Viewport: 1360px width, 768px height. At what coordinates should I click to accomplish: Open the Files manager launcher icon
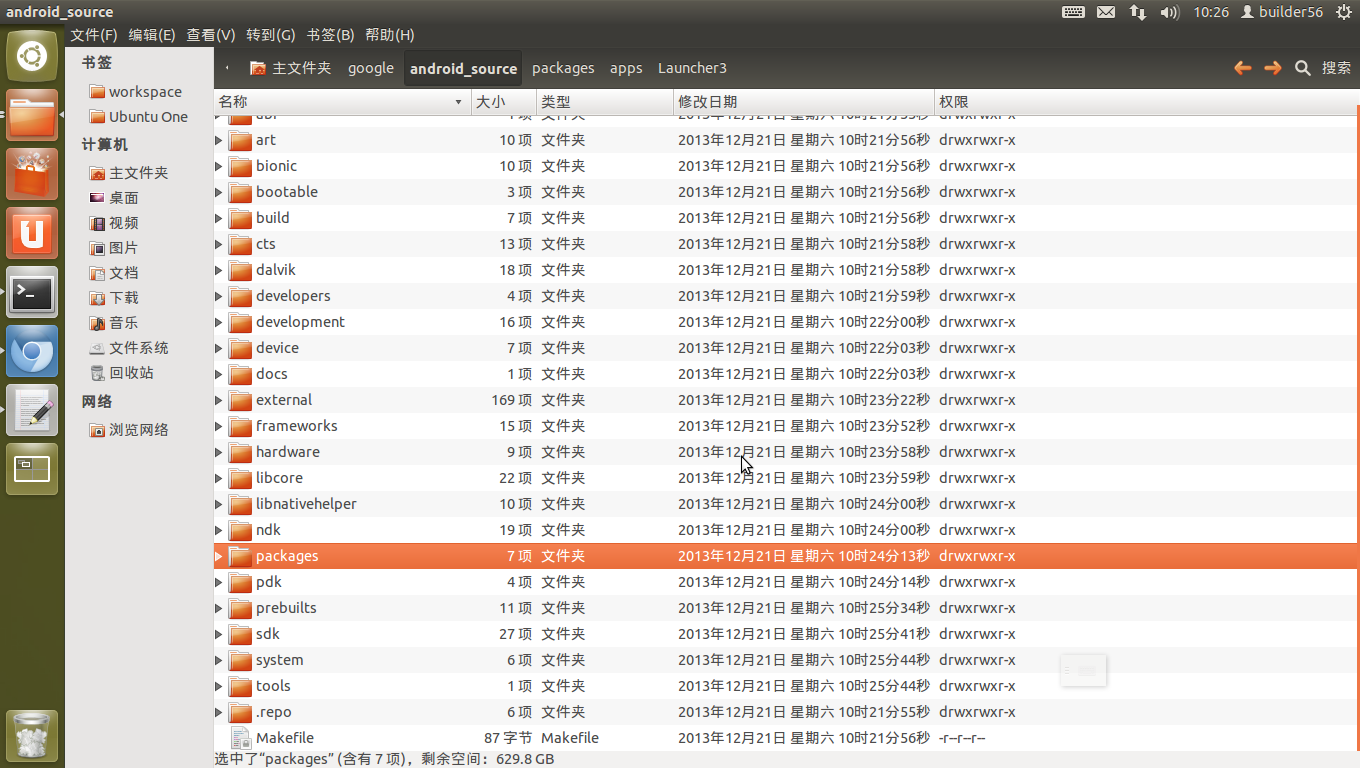tap(32, 115)
